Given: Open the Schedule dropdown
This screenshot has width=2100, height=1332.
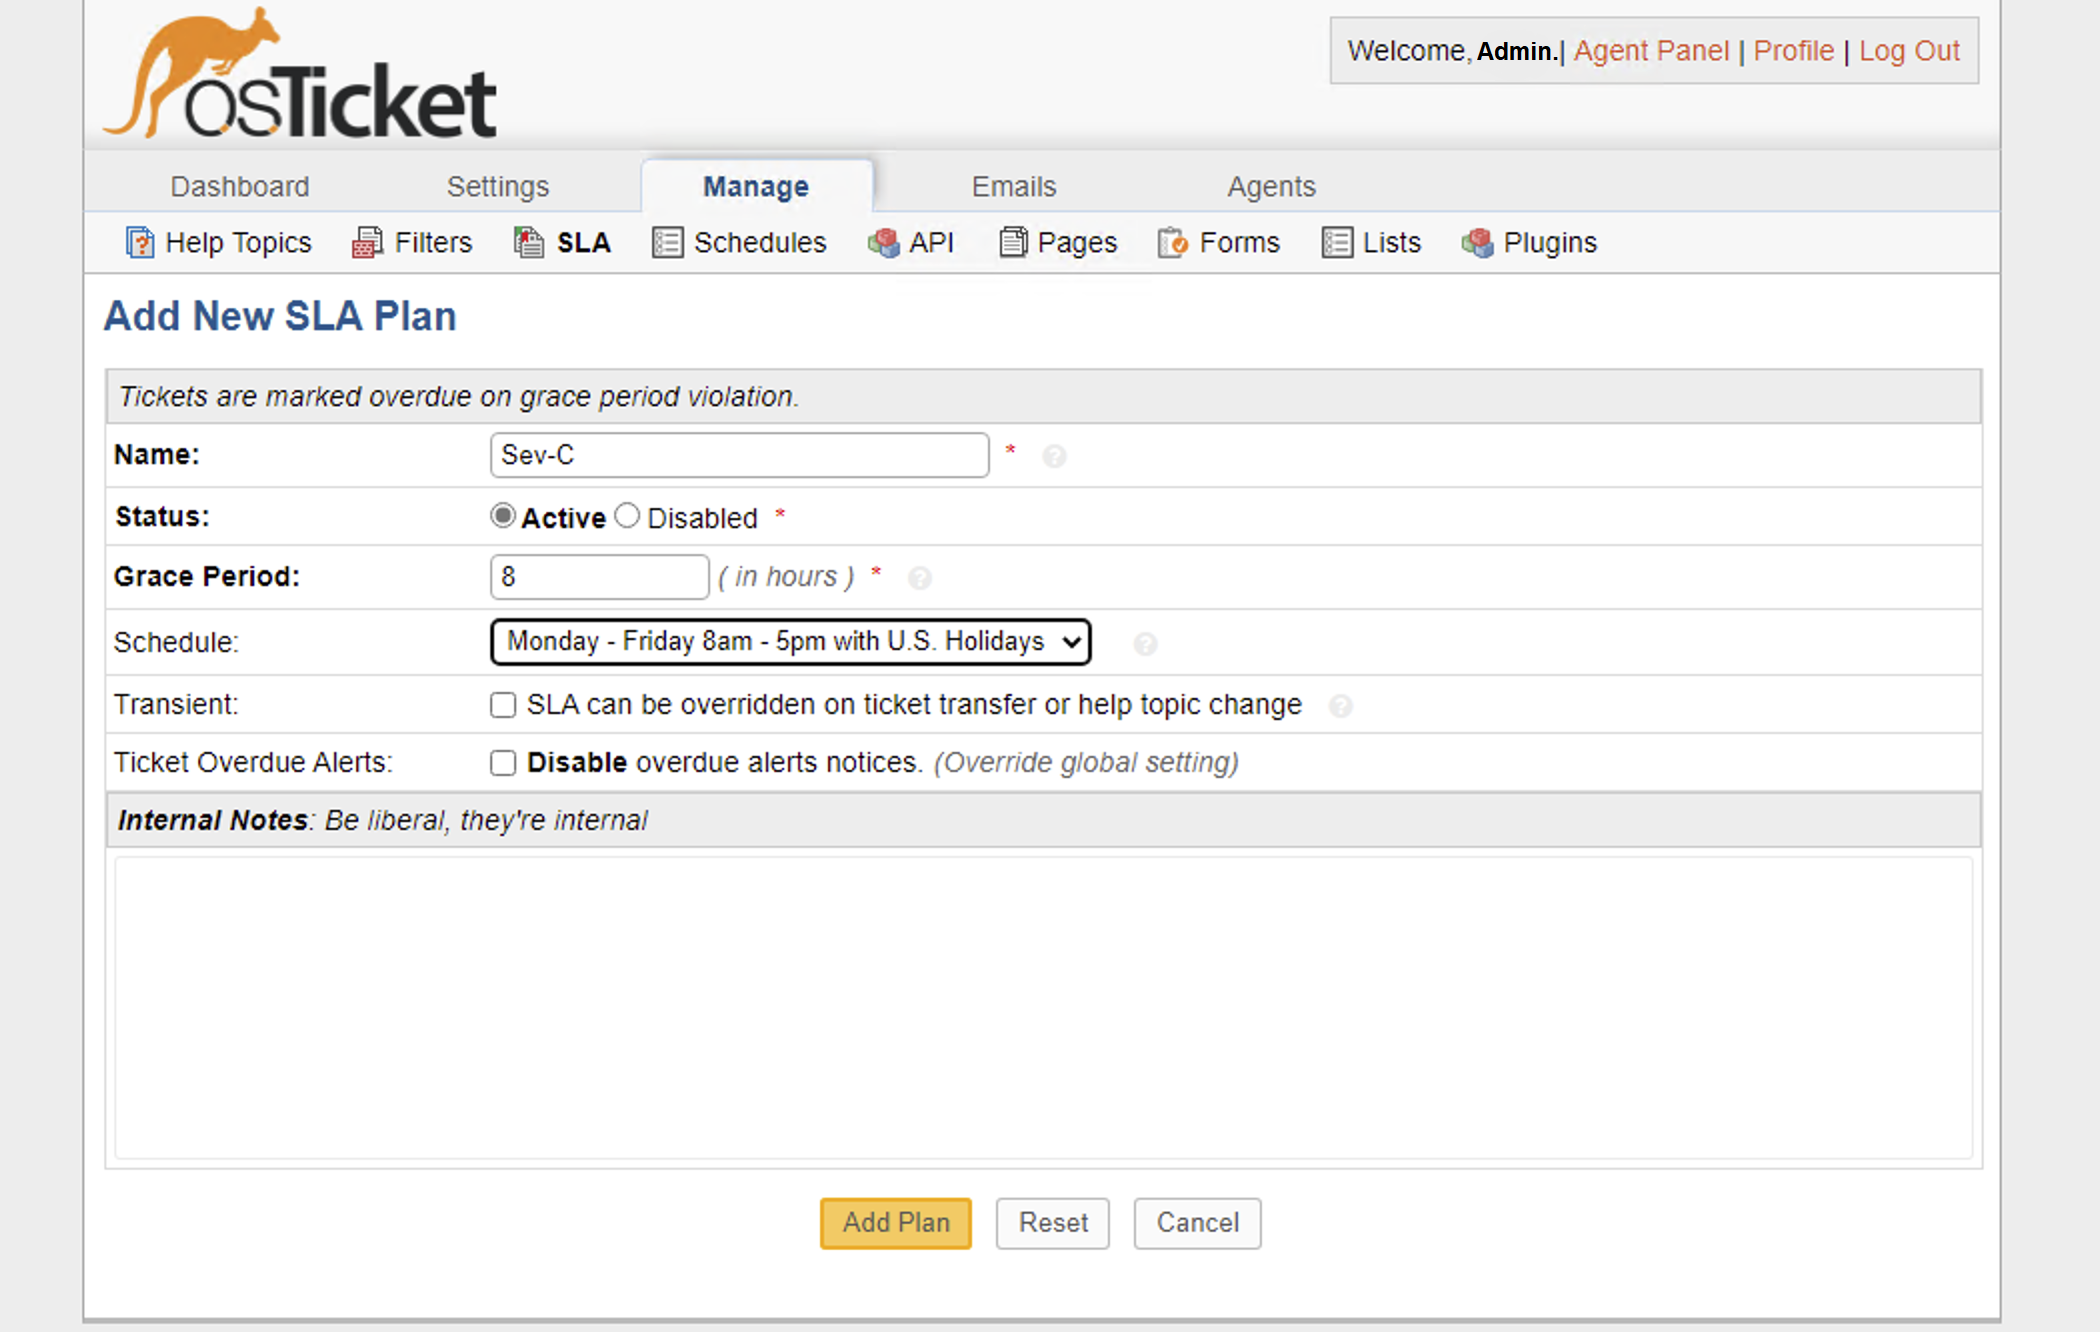Looking at the screenshot, I should (790, 641).
